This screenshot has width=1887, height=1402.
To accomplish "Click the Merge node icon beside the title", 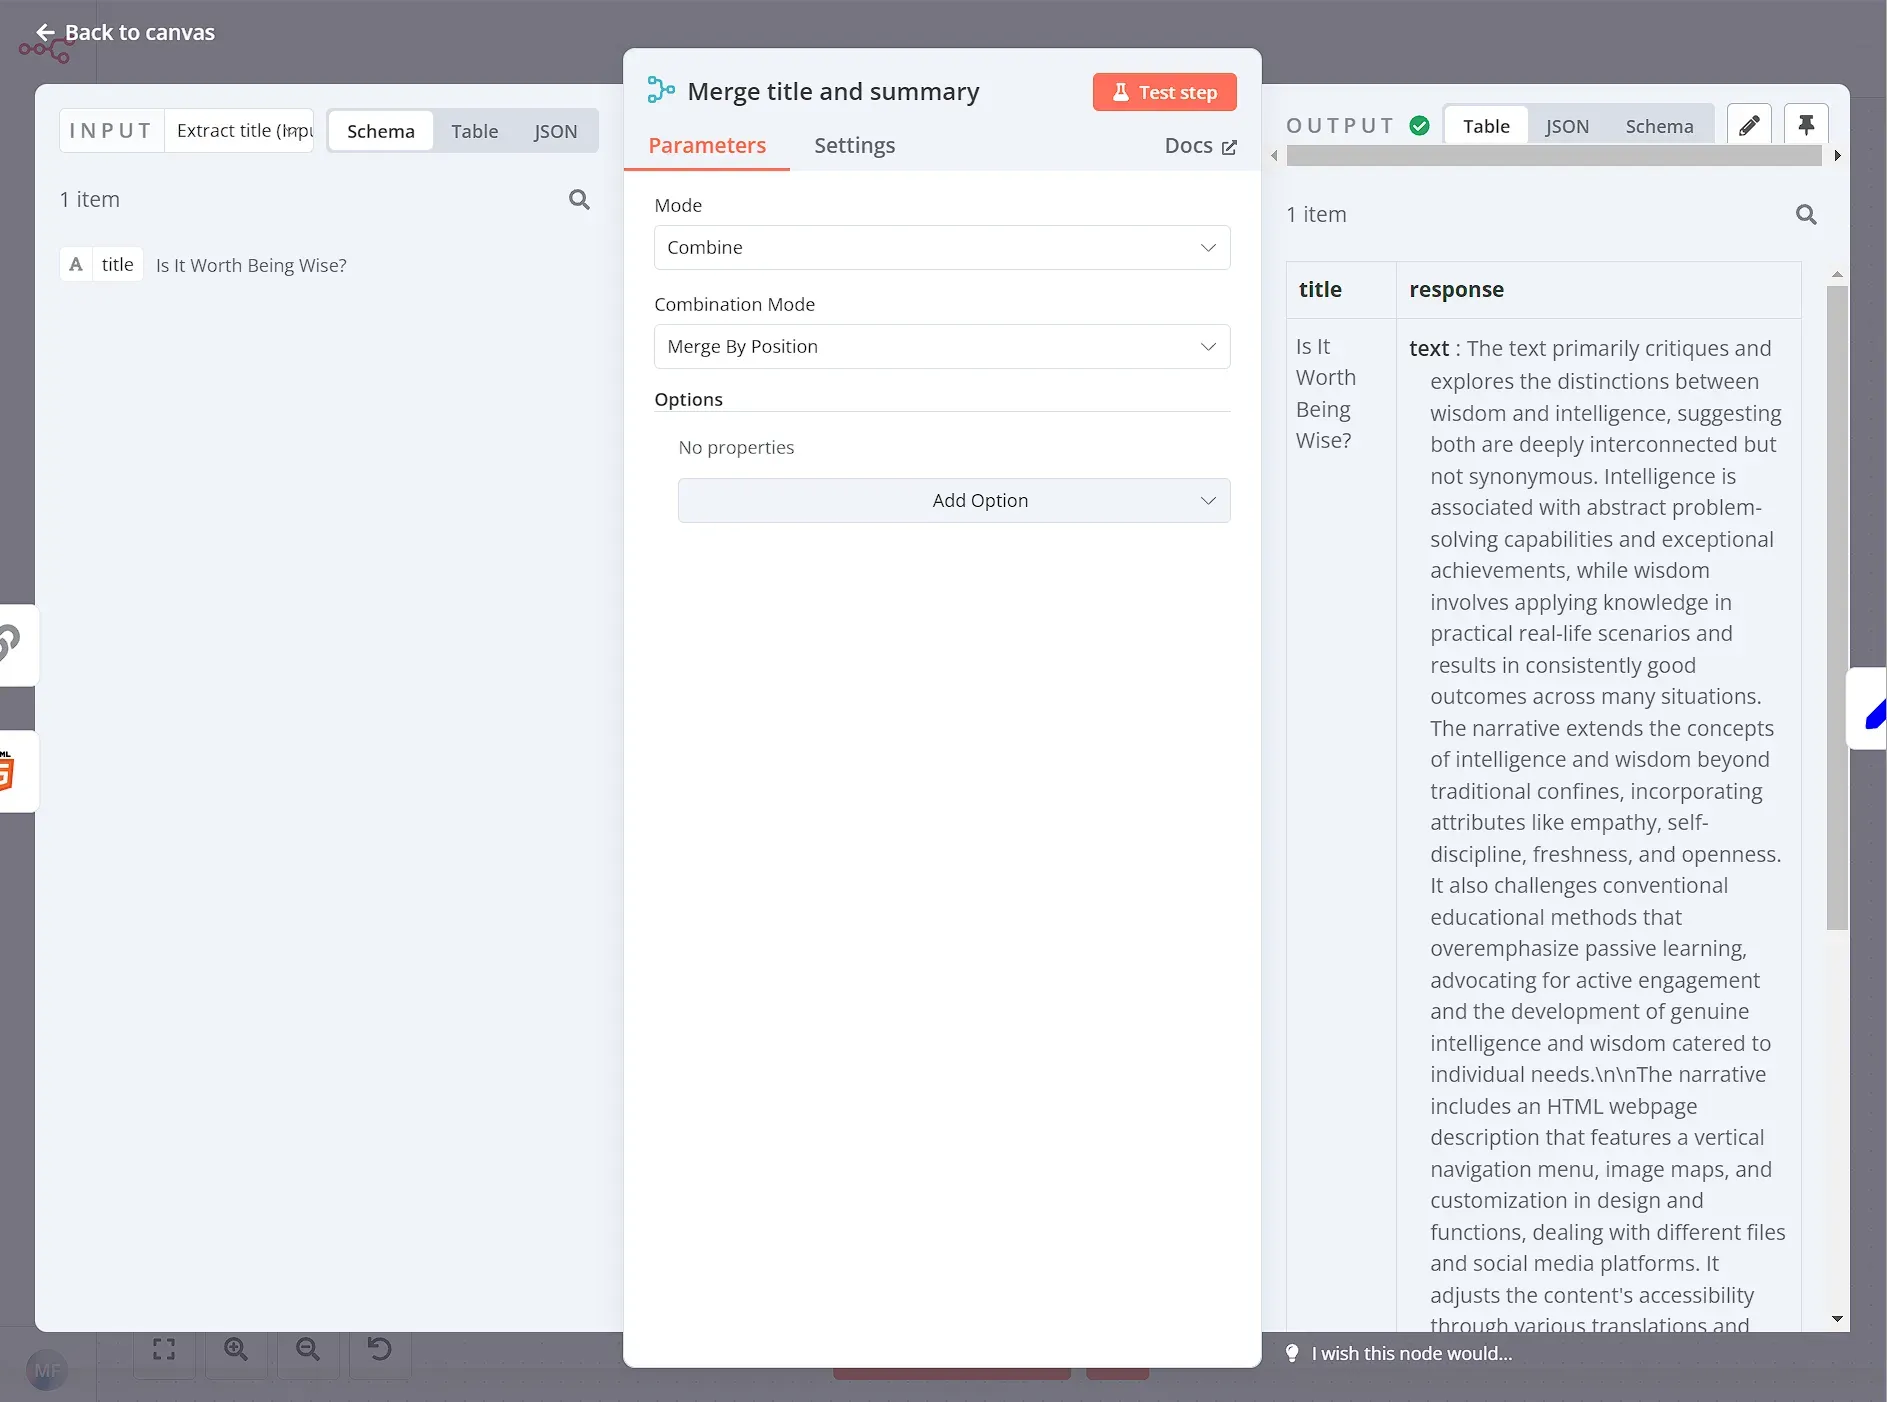I will [x=661, y=91].
